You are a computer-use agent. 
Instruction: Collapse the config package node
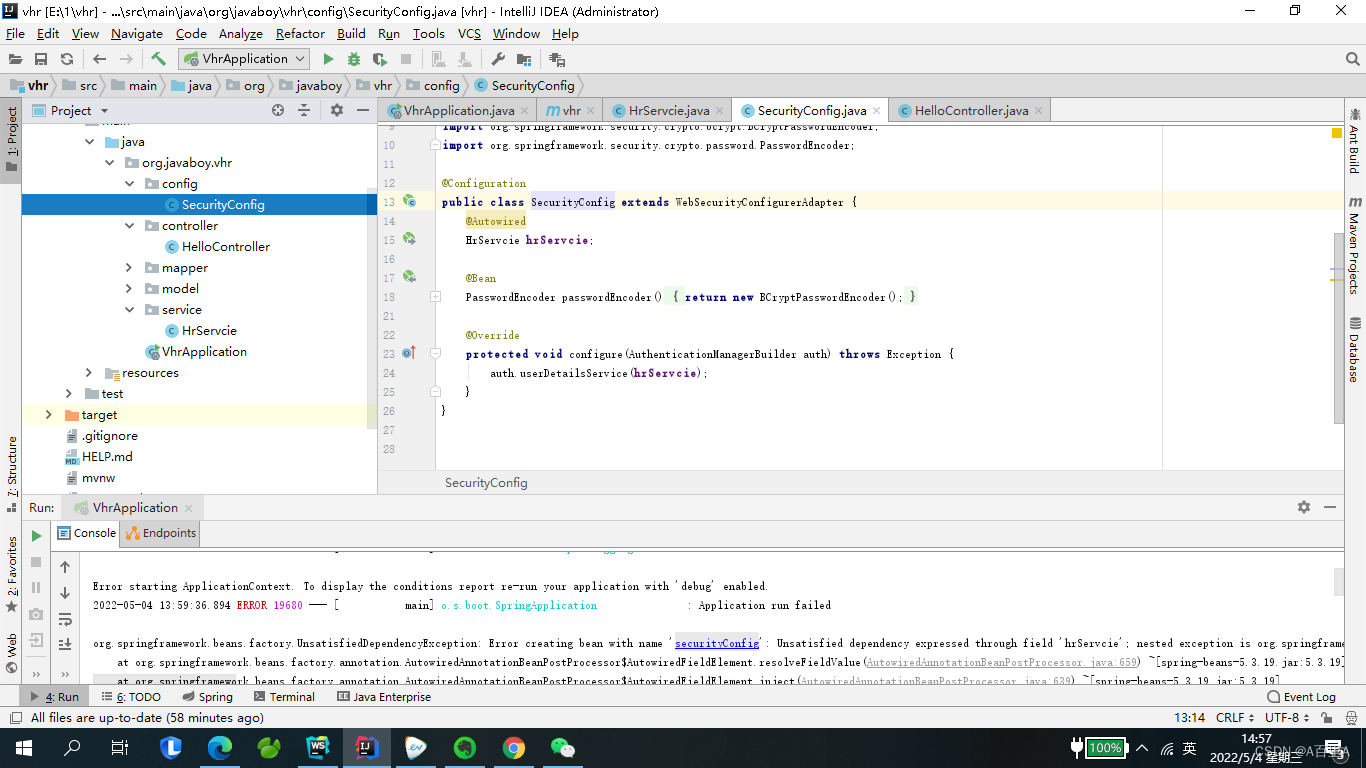pyautogui.click(x=129, y=183)
